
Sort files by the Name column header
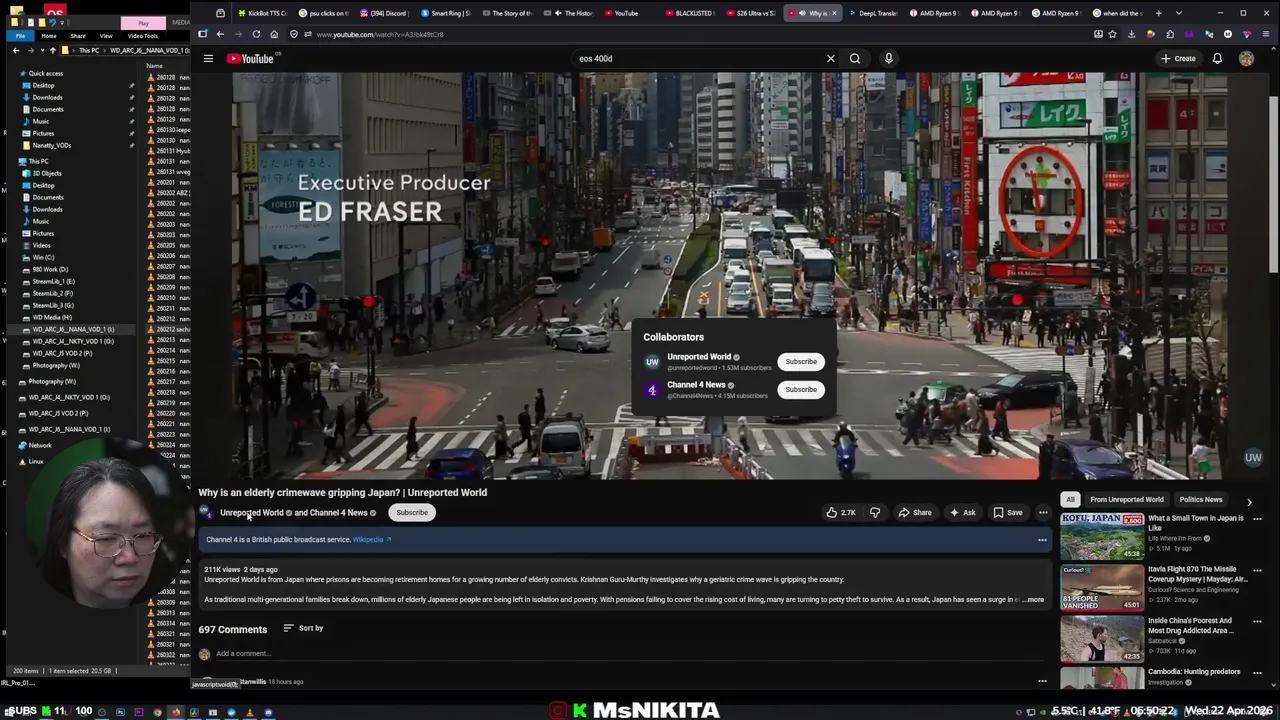click(x=154, y=66)
